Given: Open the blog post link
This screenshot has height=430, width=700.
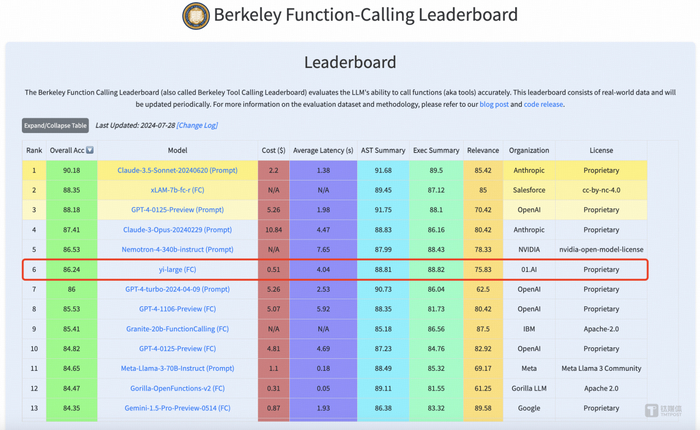Looking at the screenshot, I should pyautogui.click(x=494, y=104).
